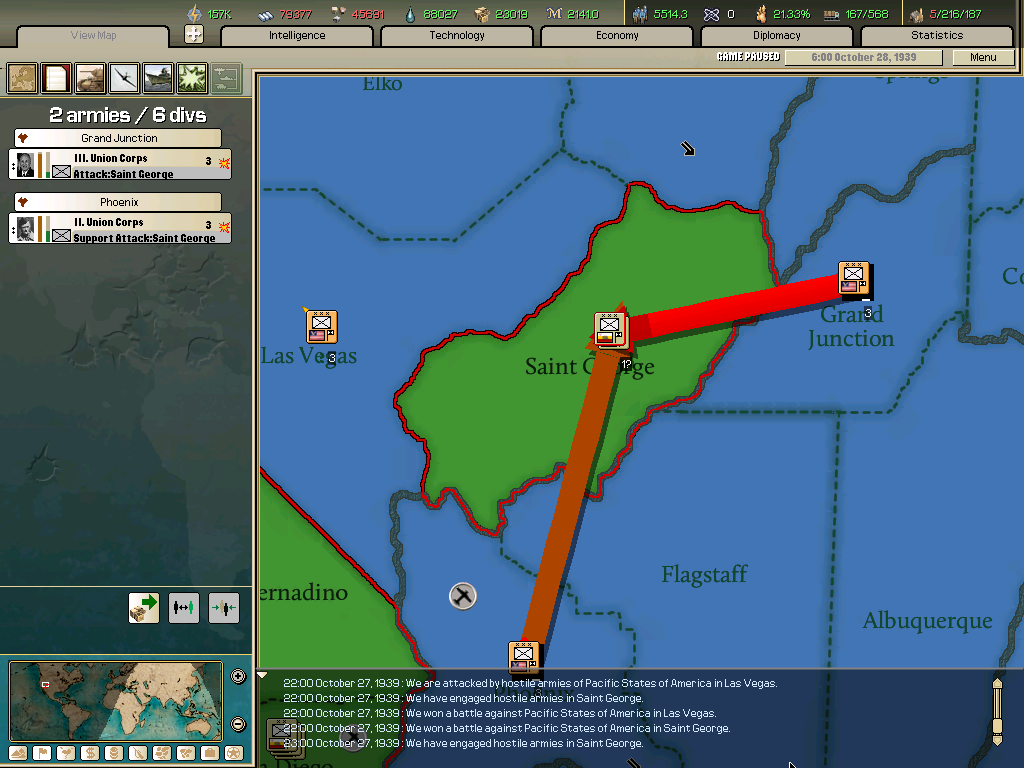Select the aircraft icon for air units view
1024x768 pixels.
(122, 78)
